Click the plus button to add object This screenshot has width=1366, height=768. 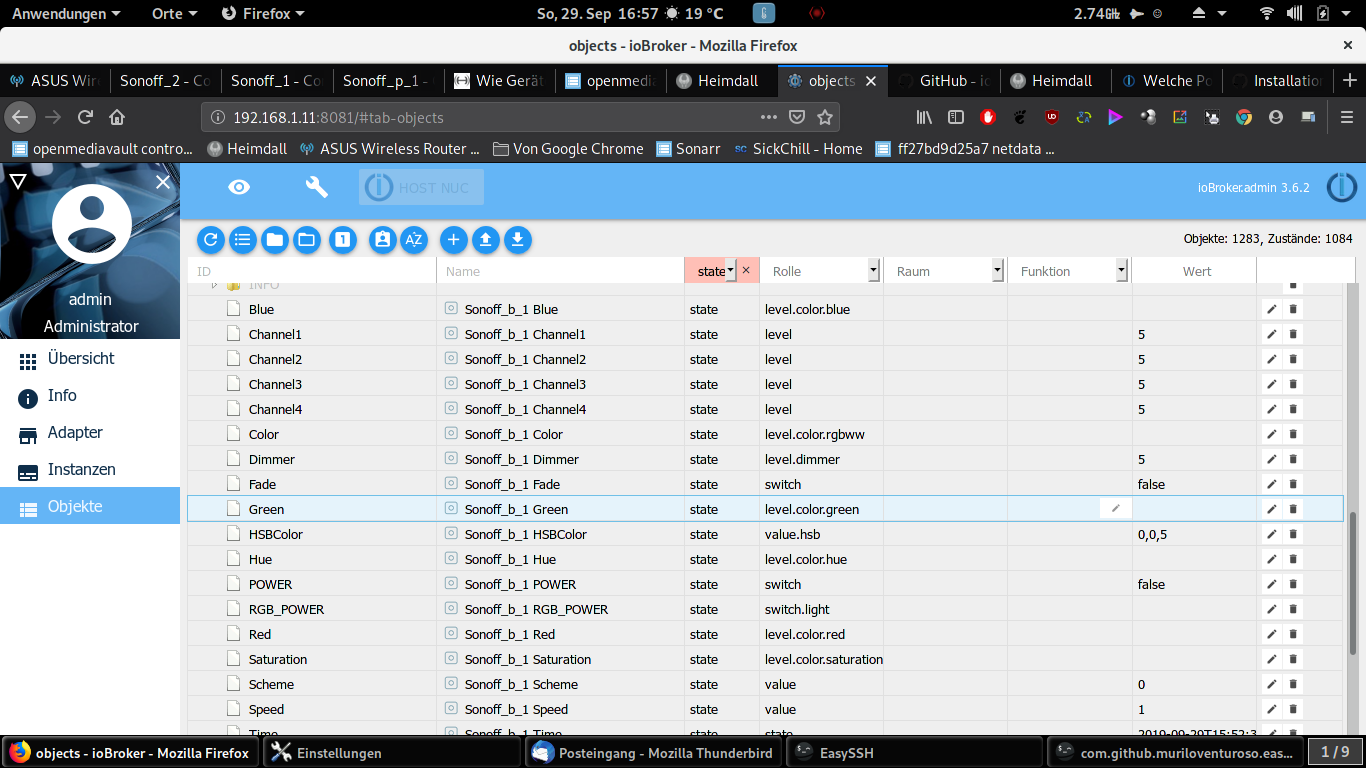pyautogui.click(x=453, y=239)
